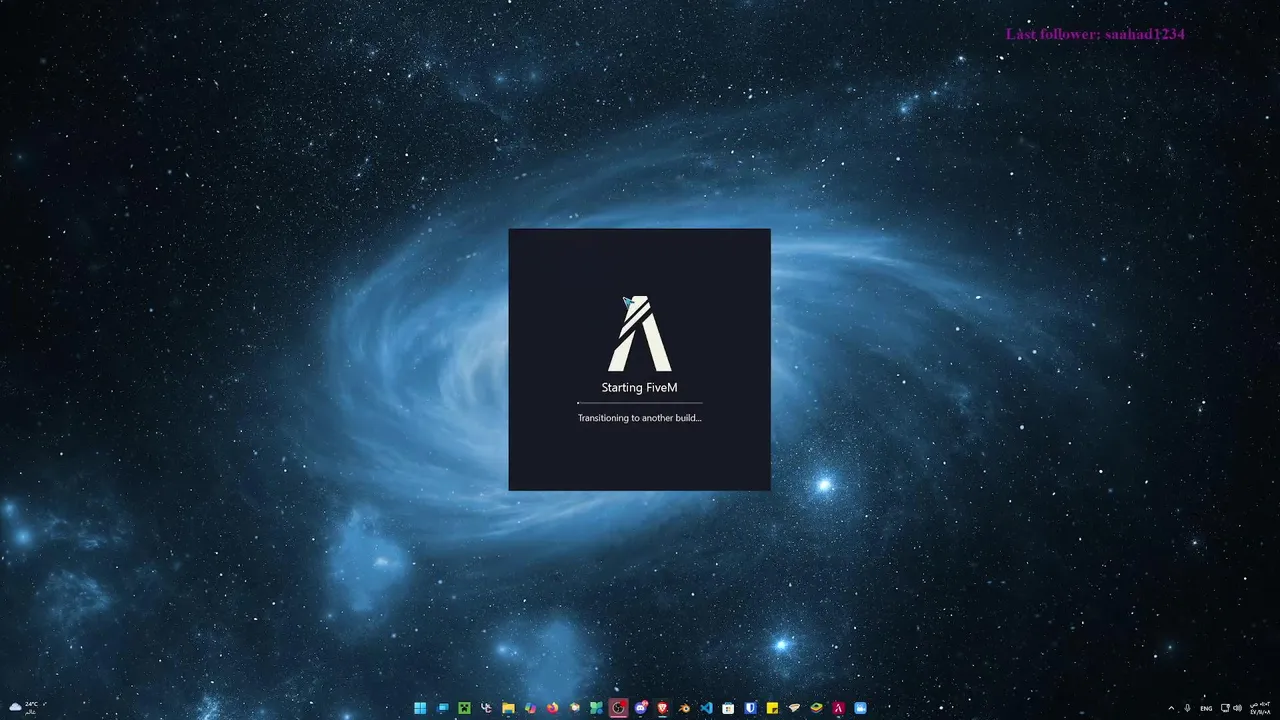Open the network status tray icon
Viewport: 1280px width, 720px height.
pyautogui.click(x=1225, y=708)
